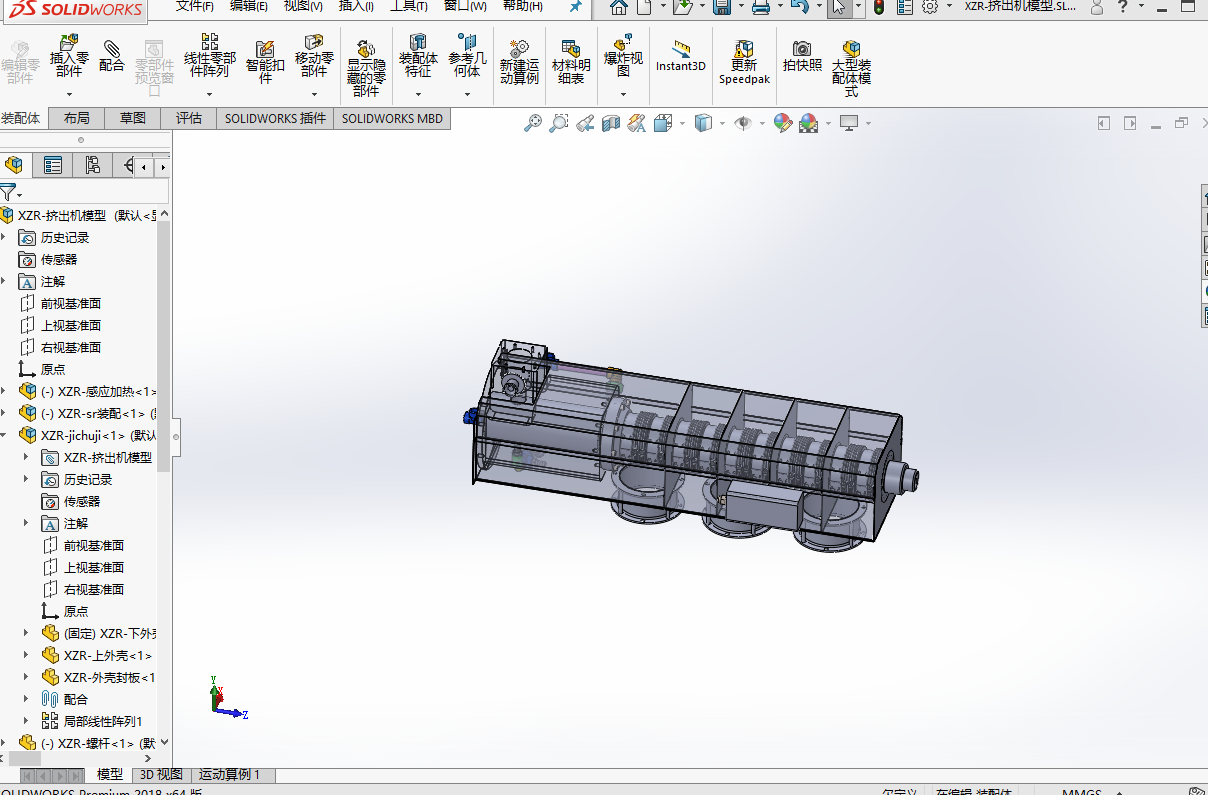Click the Section View icon
The width and height of the screenshot is (1208, 795).
pos(611,123)
